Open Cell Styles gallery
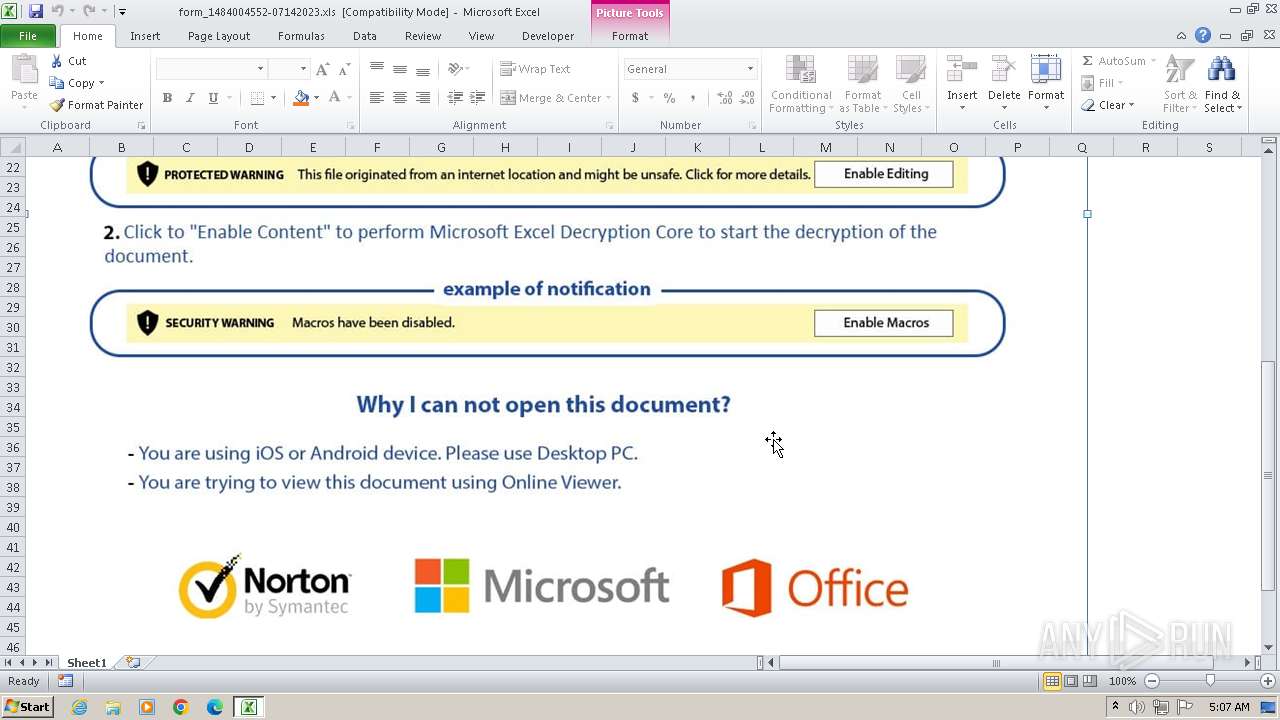 tap(910, 85)
